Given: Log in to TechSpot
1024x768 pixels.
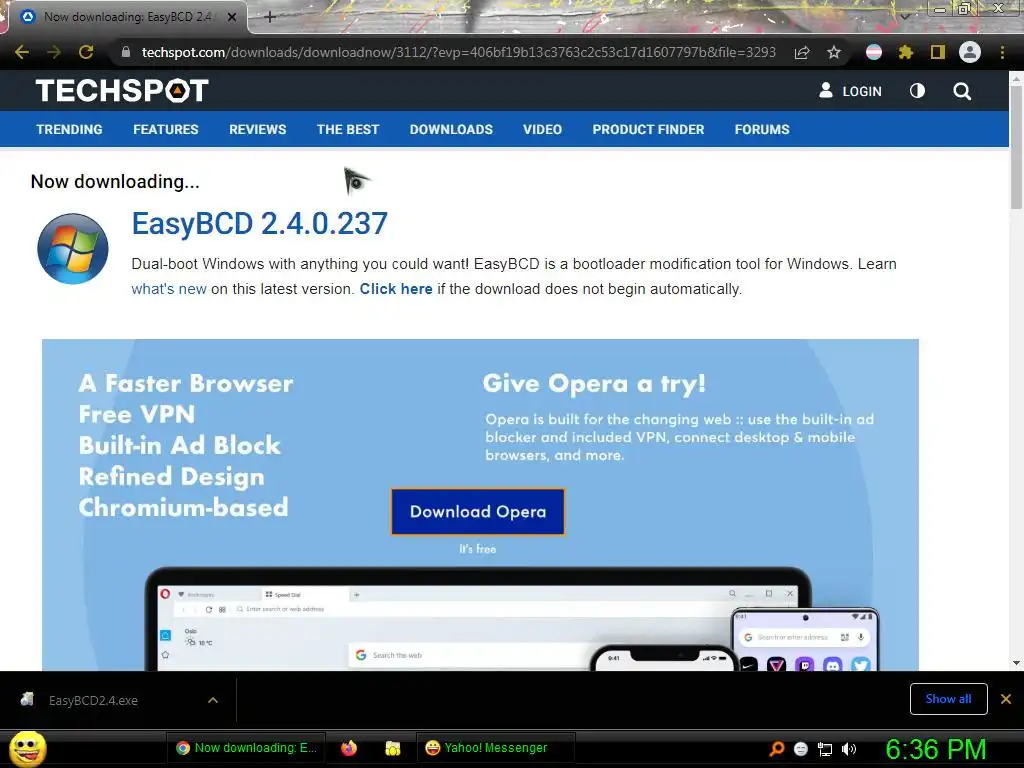Looking at the screenshot, I should click(x=850, y=91).
